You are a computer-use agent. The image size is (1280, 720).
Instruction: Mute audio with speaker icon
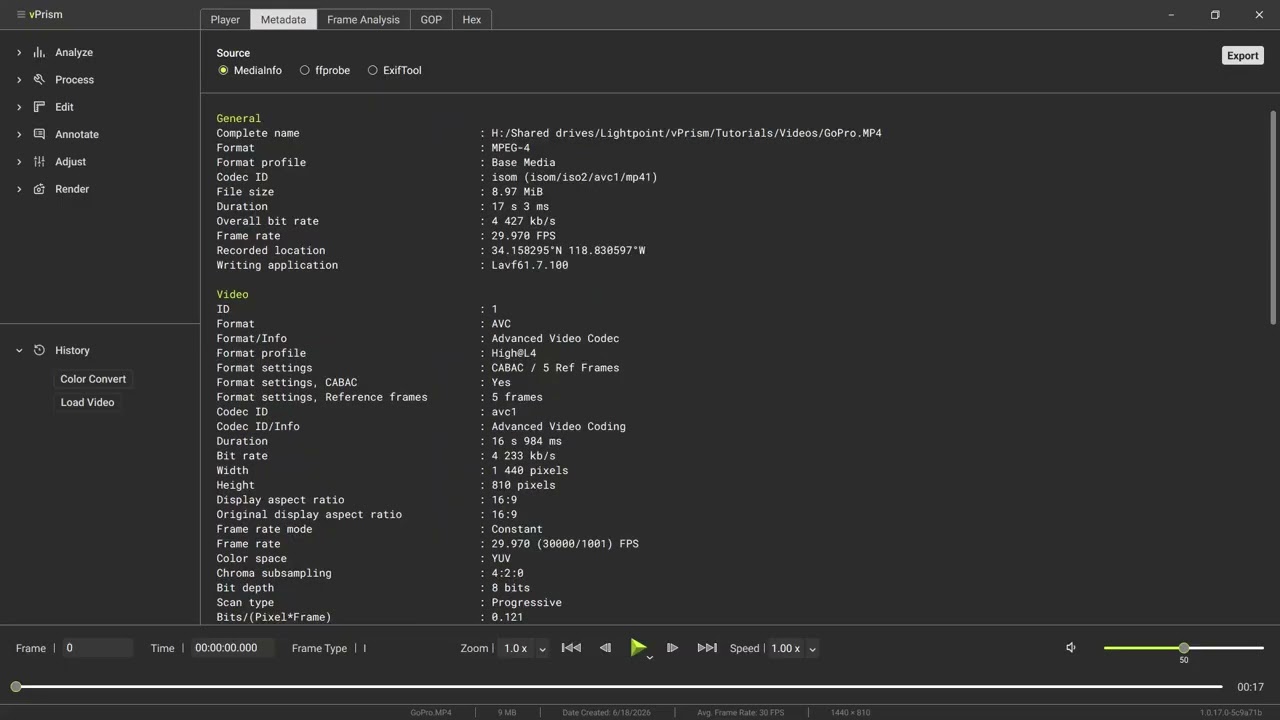[x=1071, y=648]
